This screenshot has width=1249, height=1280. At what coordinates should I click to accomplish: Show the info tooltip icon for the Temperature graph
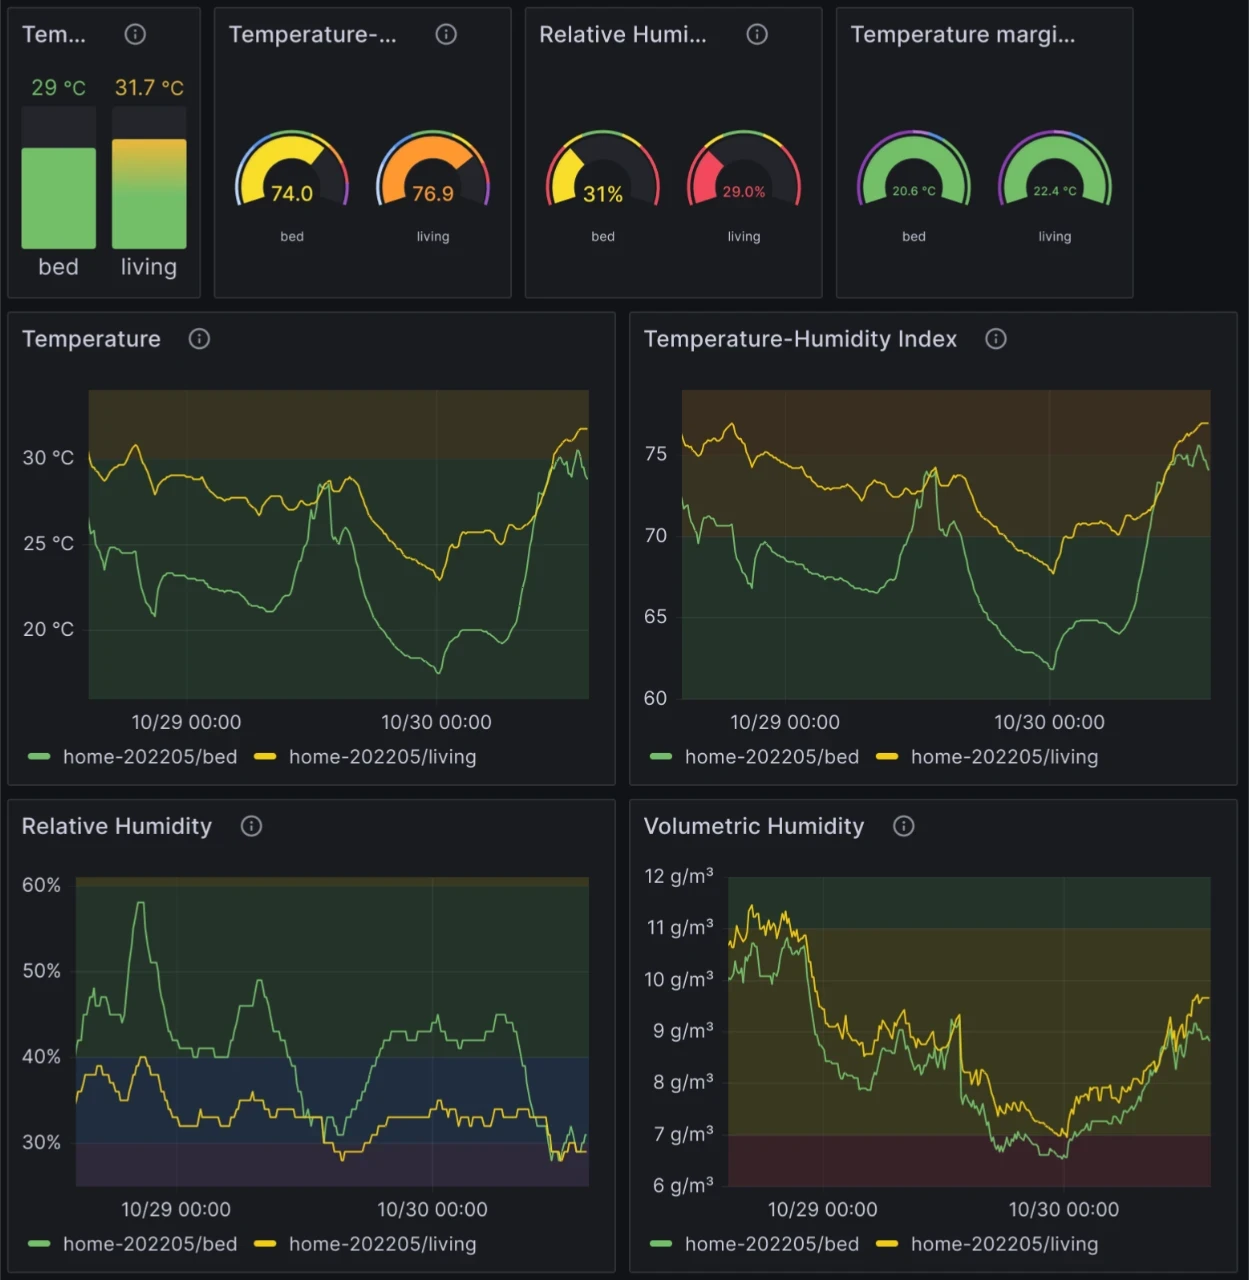[x=199, y=339]
